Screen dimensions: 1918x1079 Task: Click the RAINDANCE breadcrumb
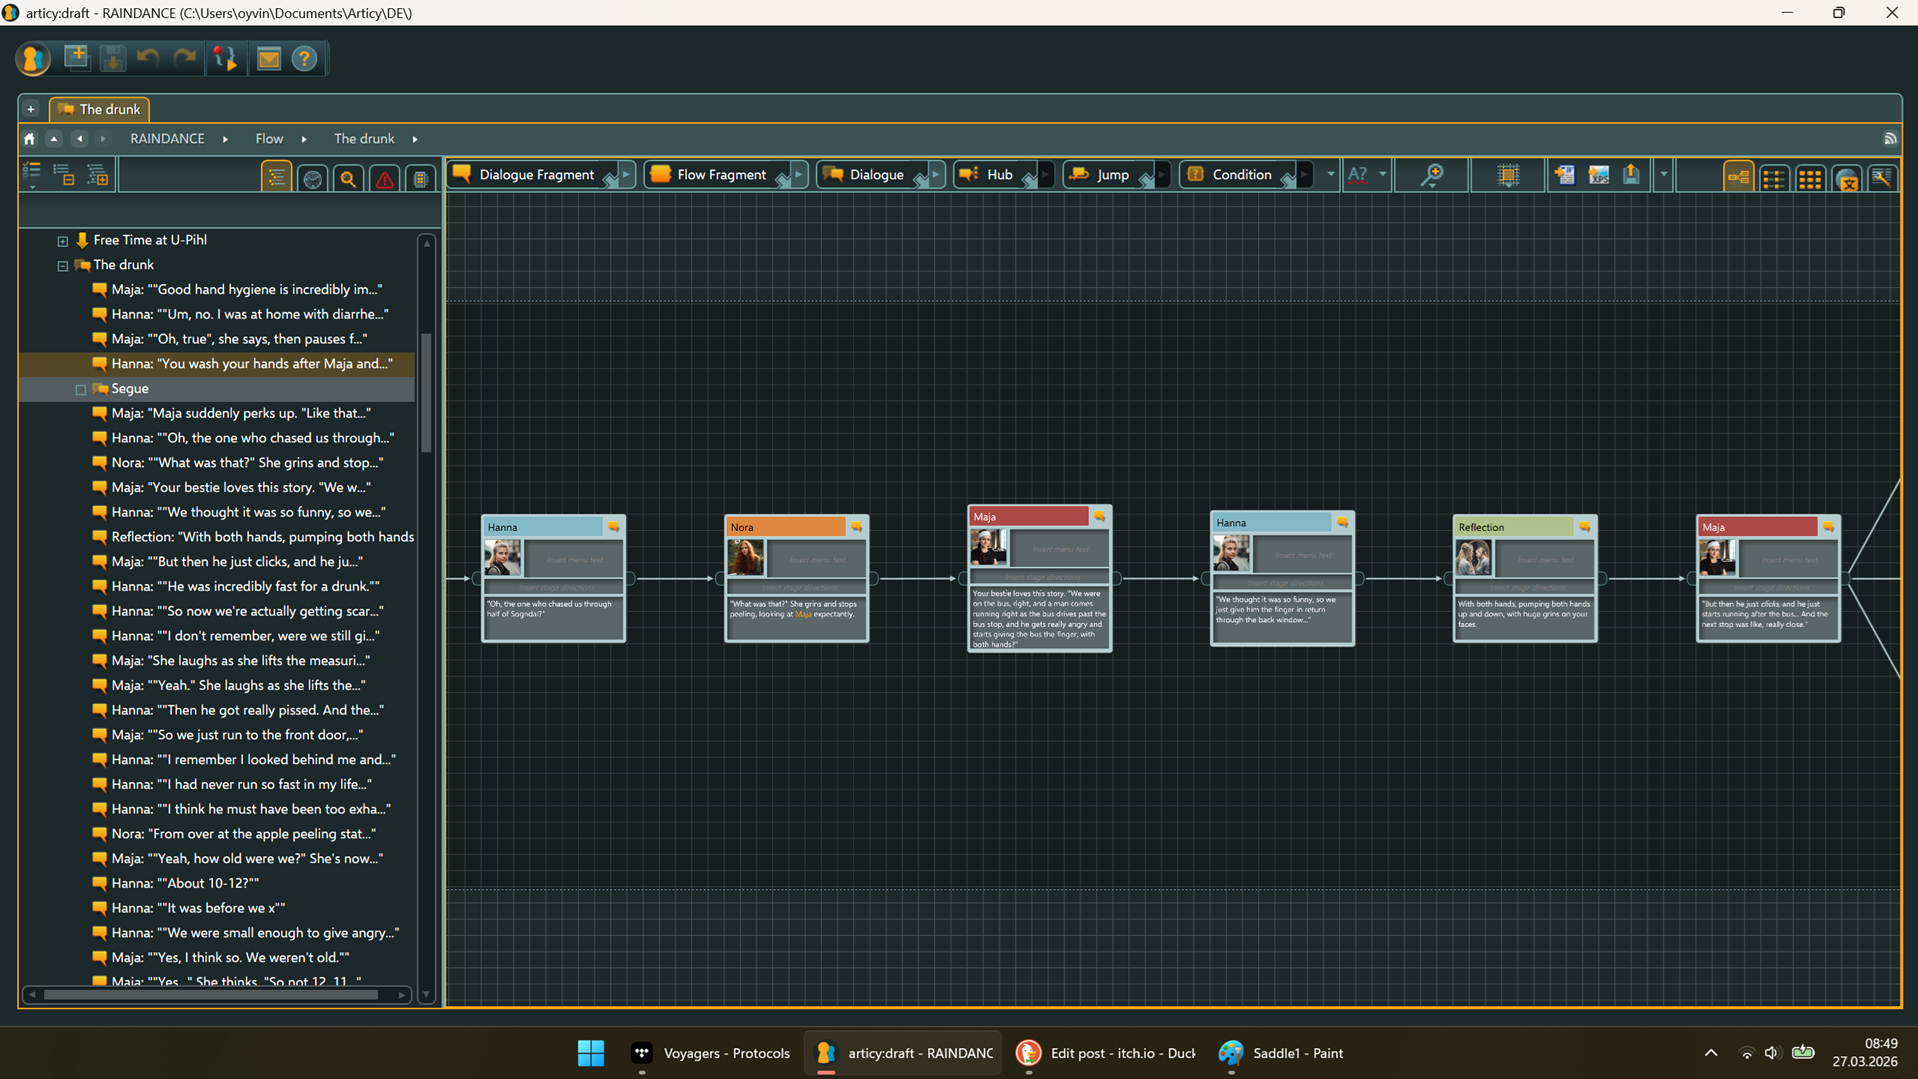click(167, 139)
